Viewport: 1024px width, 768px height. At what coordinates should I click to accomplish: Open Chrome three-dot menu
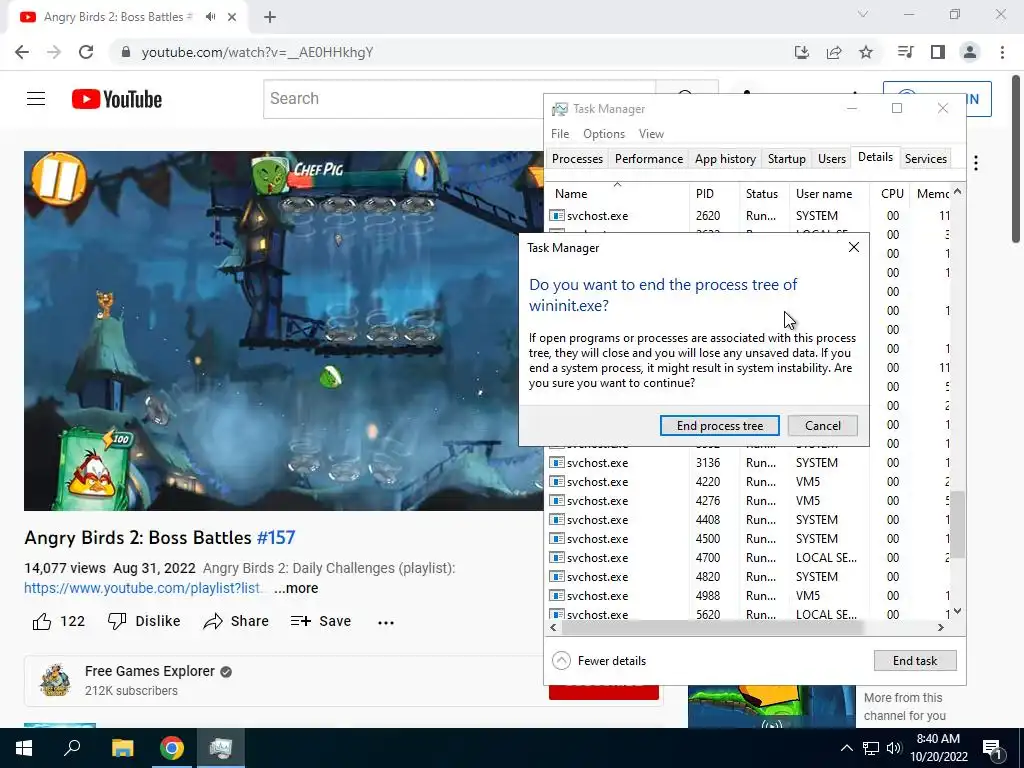1002,52
